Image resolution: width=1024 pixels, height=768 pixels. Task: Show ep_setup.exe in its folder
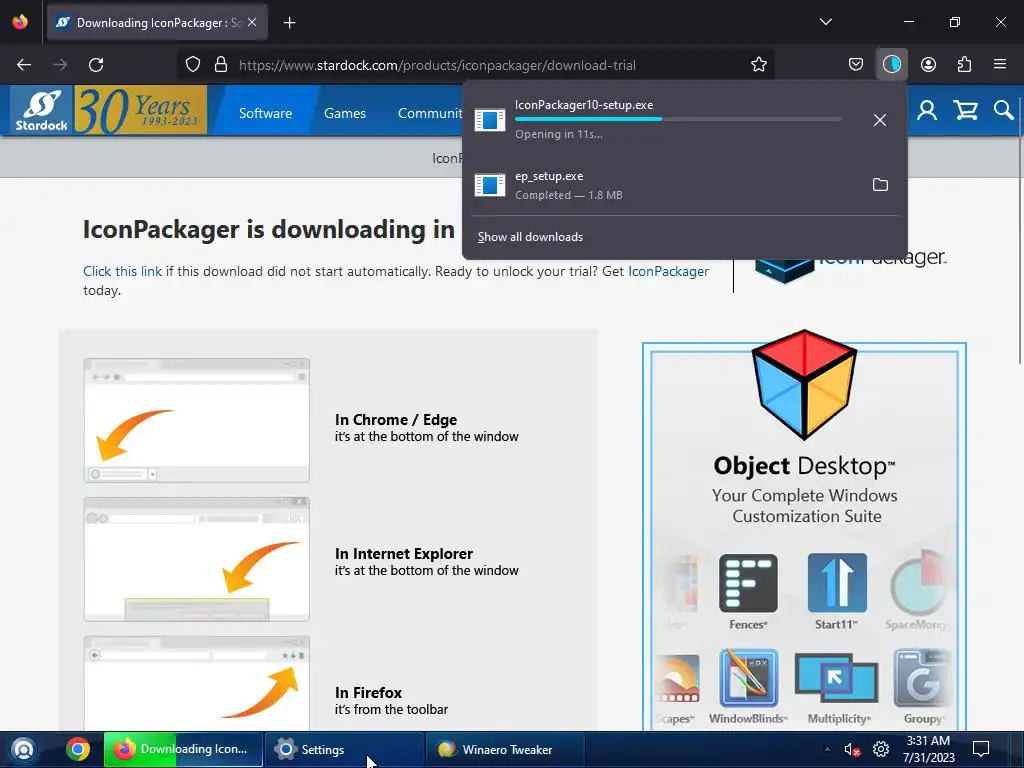click(880, 185)
